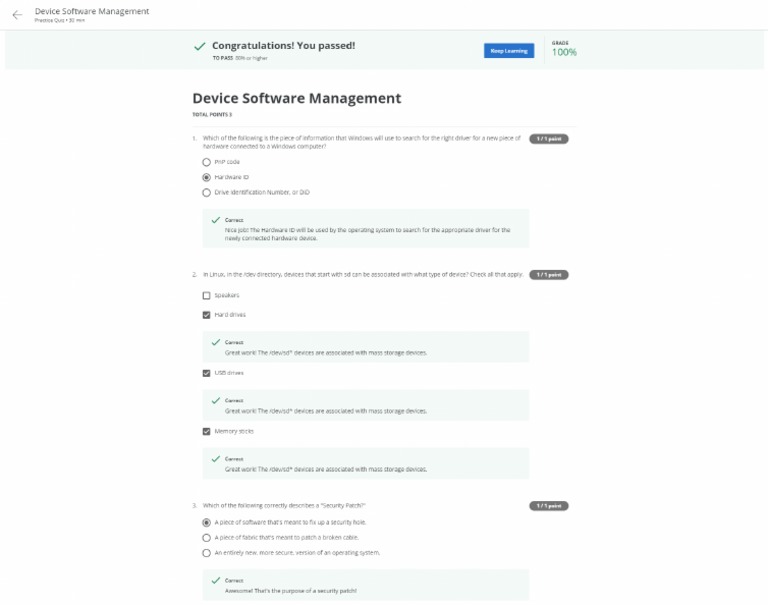
Task: Choose Drive Identification Number option
Action: coord(207,192)
